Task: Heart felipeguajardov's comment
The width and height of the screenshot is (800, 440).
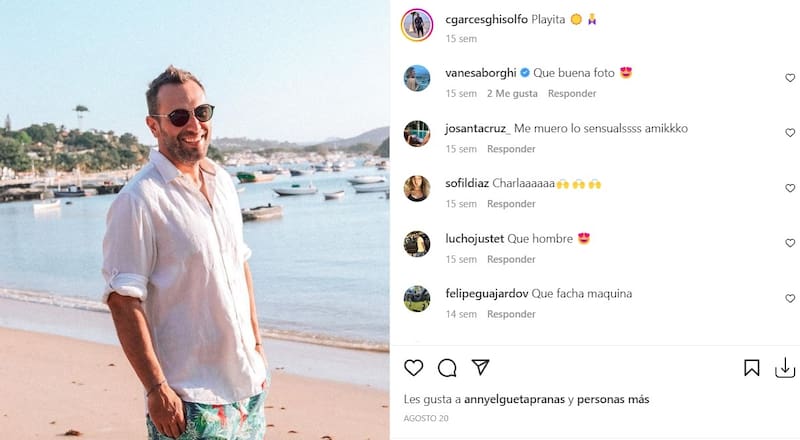Action: [790, 298]
